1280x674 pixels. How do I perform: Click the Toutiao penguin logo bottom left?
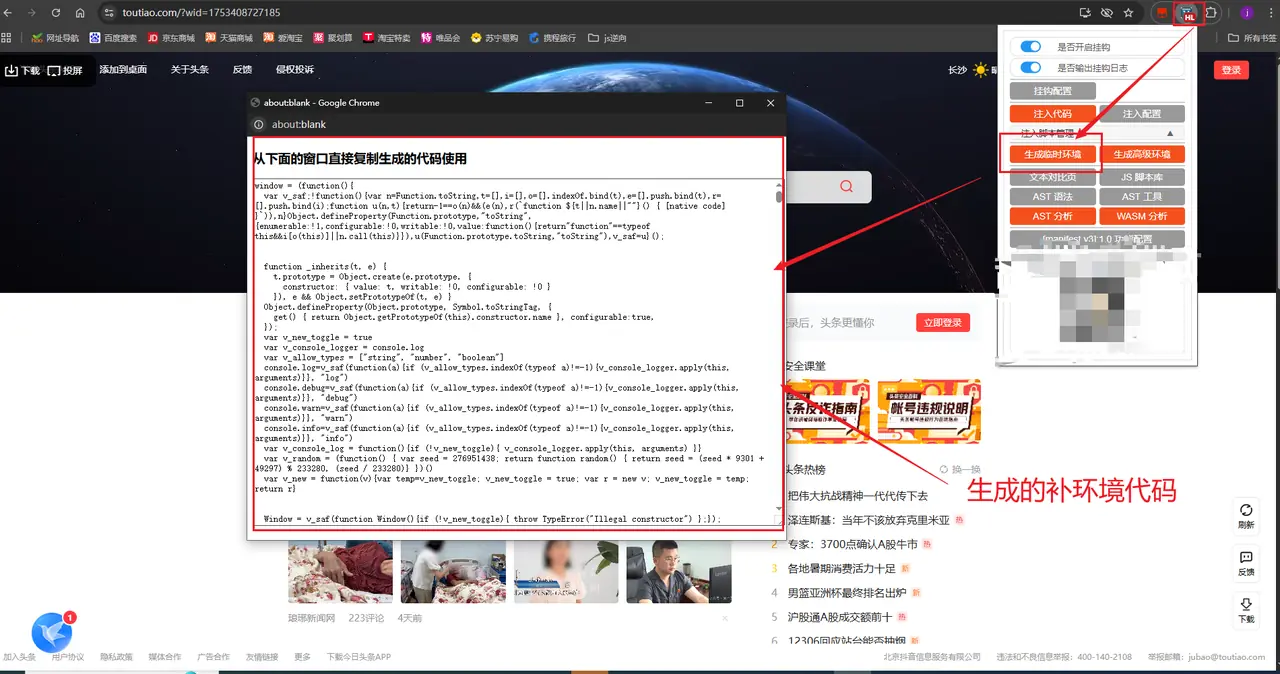tap(52, 632)
